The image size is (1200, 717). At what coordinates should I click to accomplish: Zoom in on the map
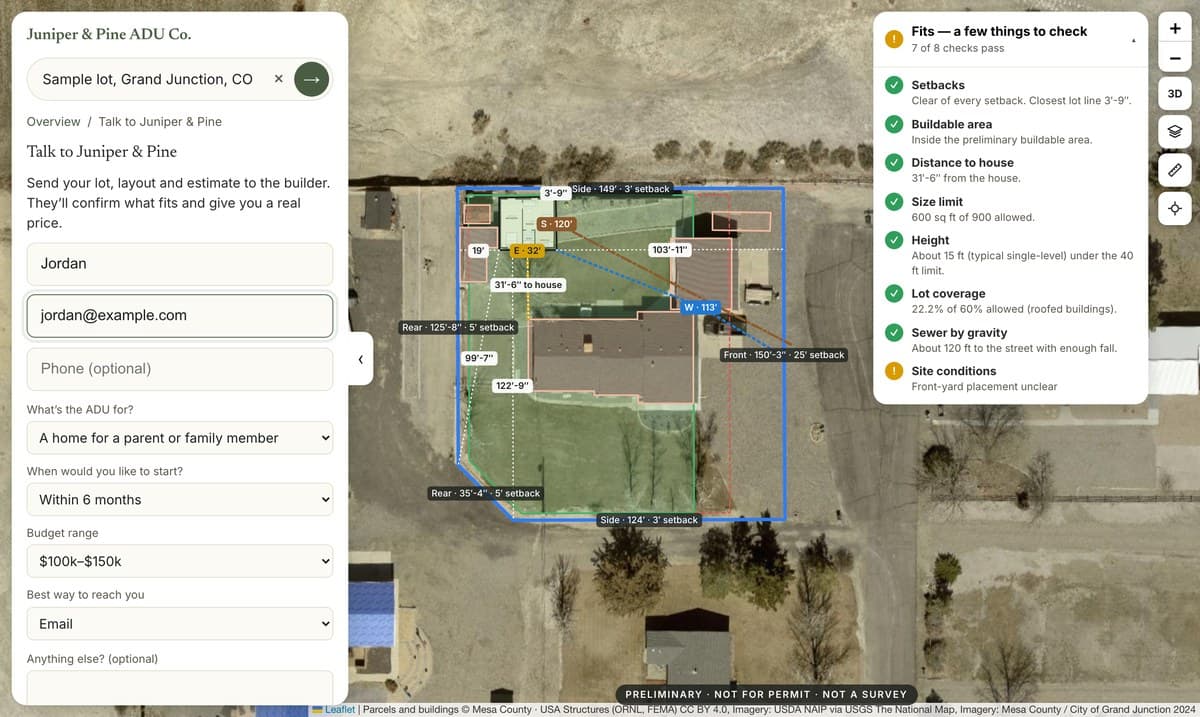pos(1175,29)
